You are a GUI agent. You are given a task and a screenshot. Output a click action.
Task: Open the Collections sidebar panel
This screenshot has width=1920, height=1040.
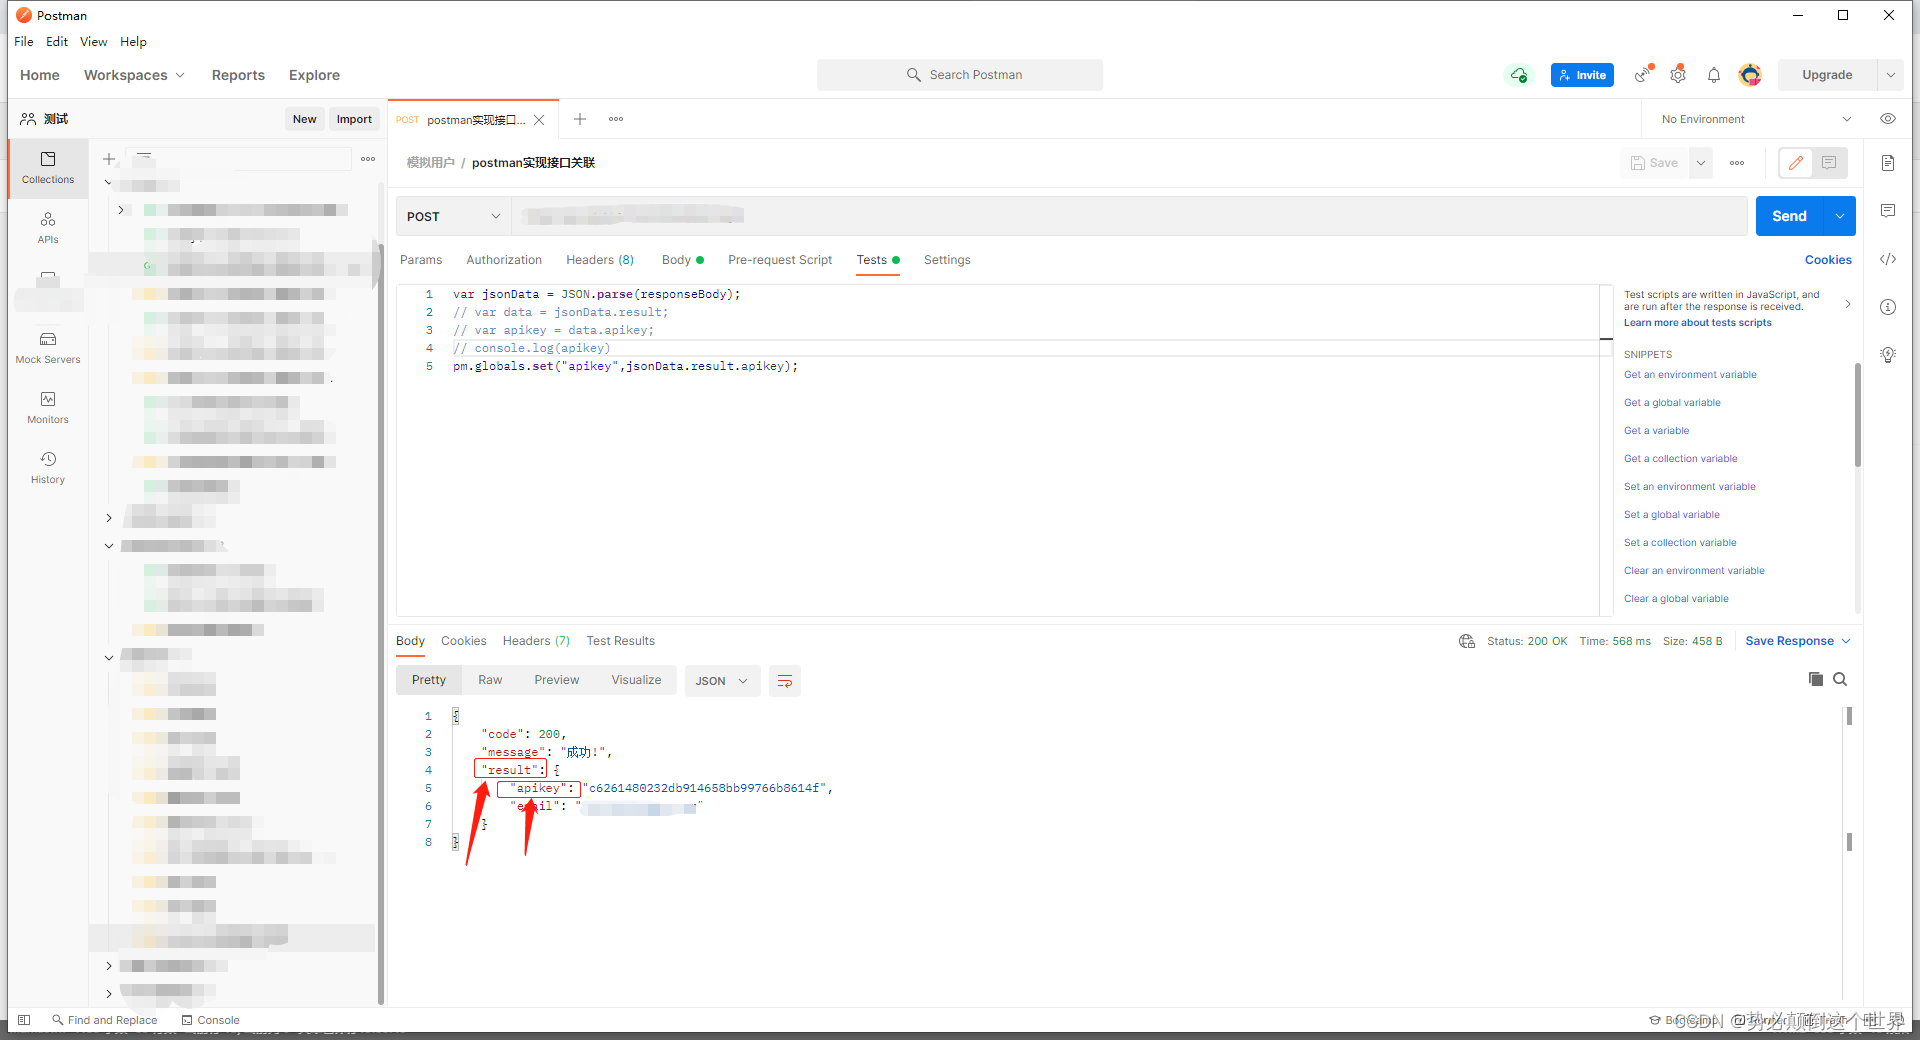(48, 168)
